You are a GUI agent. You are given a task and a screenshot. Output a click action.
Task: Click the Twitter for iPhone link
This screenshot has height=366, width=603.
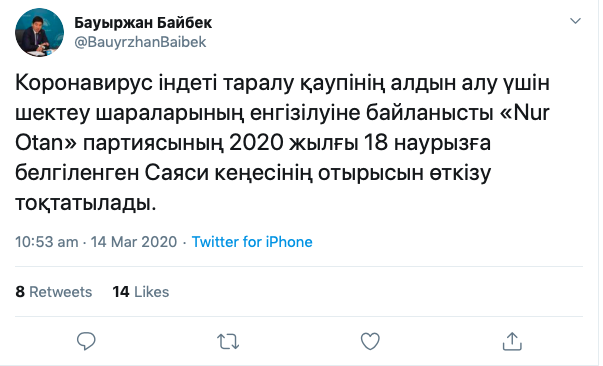(x=252, y=242)
